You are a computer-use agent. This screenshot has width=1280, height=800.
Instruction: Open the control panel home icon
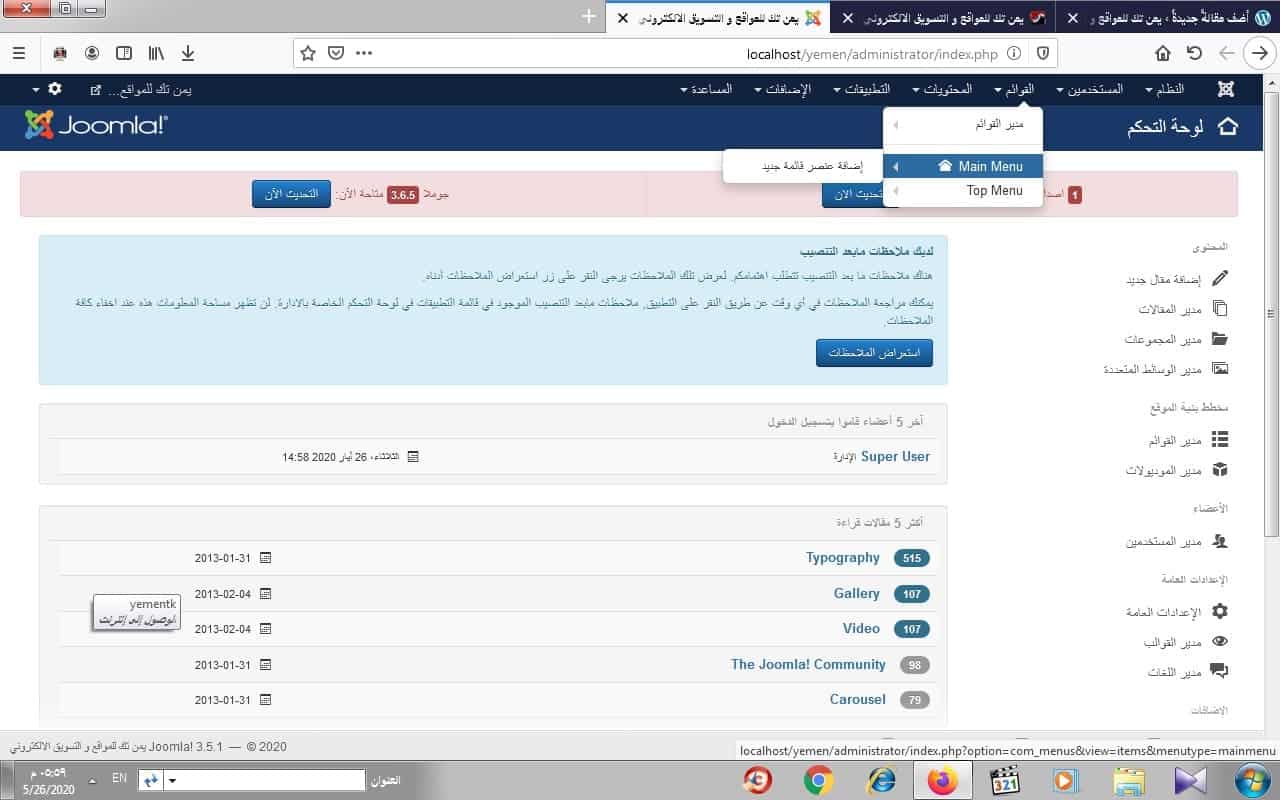[1227, 127]
